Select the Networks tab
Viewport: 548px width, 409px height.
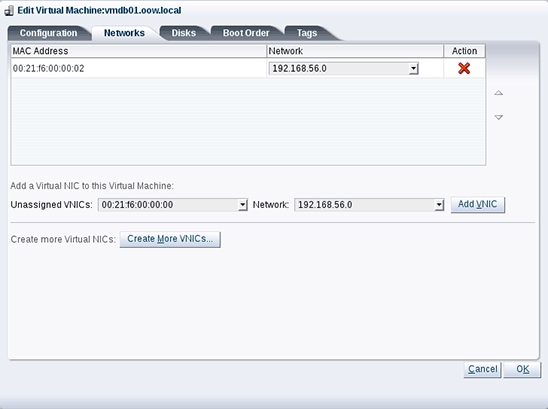(x=124, y=33)
